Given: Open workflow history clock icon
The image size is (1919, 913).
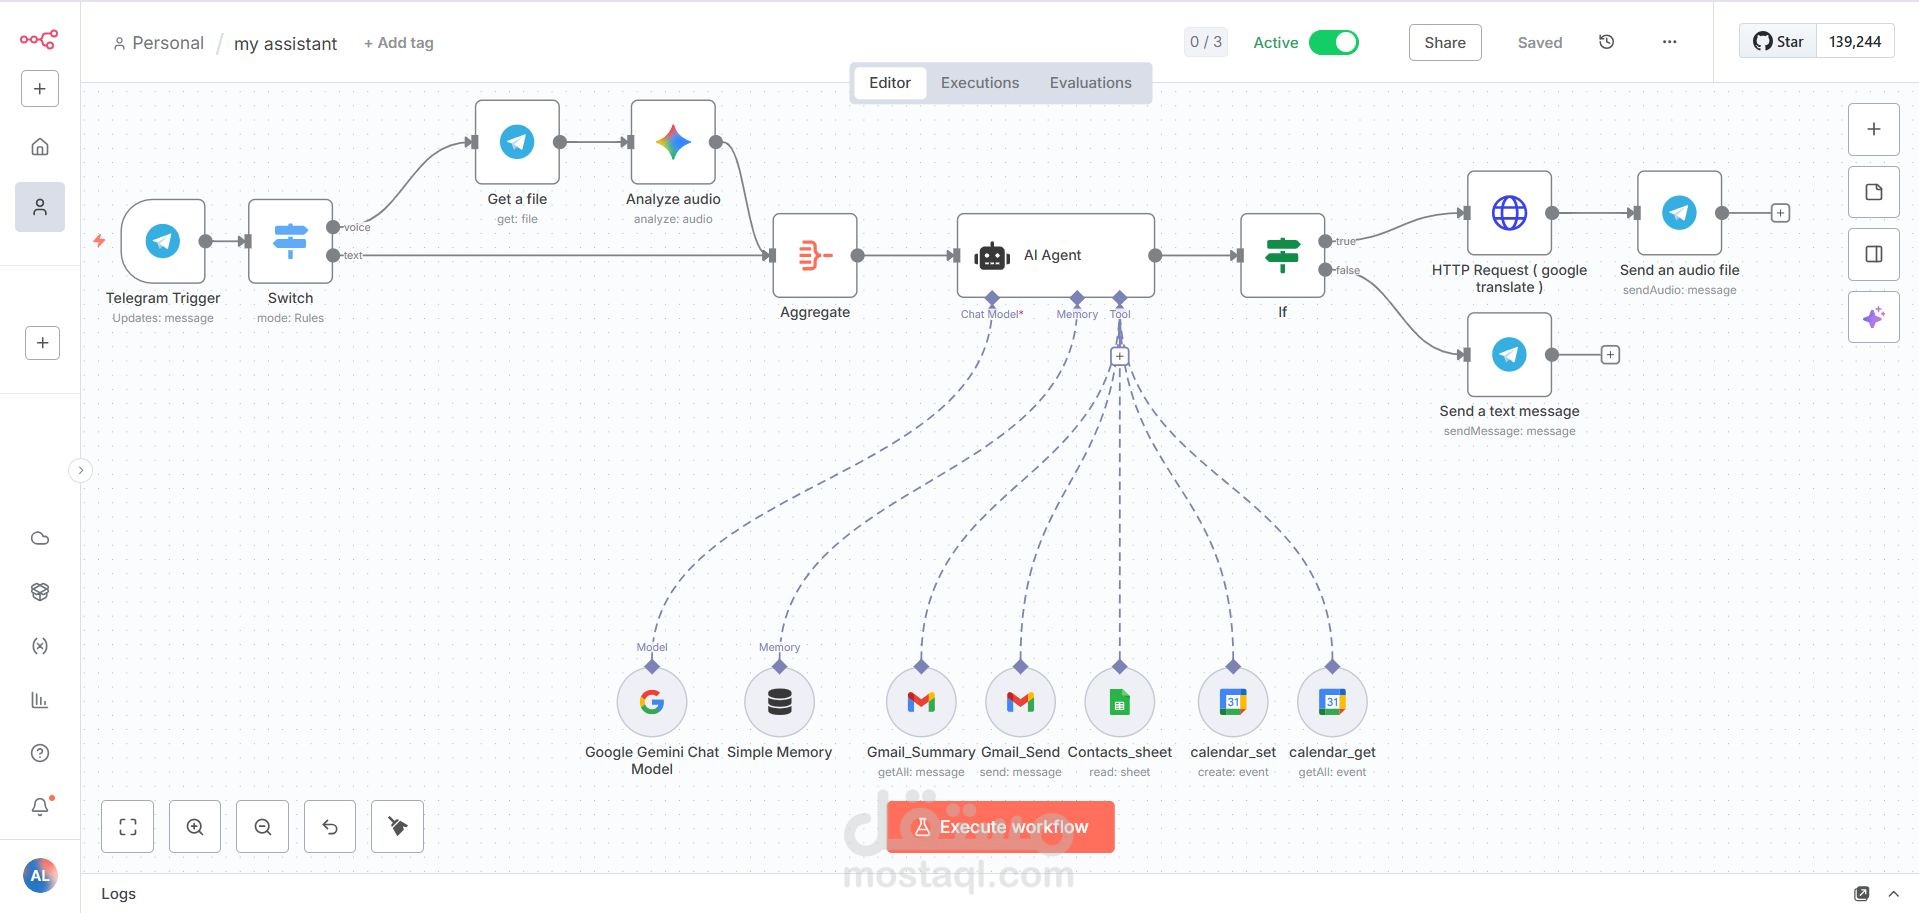Looking at the screenshot, I should [x=1607, y=42].
